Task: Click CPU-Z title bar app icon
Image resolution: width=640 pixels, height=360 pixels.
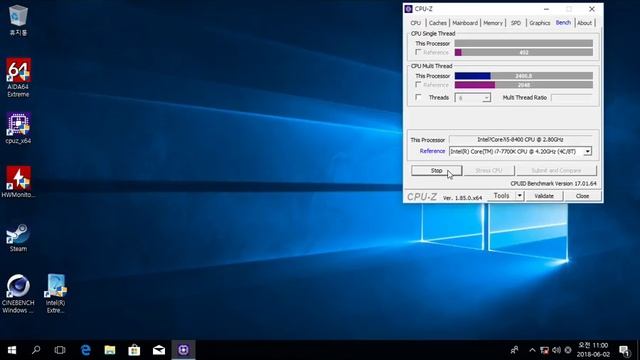Action: [x=409, y=9]
